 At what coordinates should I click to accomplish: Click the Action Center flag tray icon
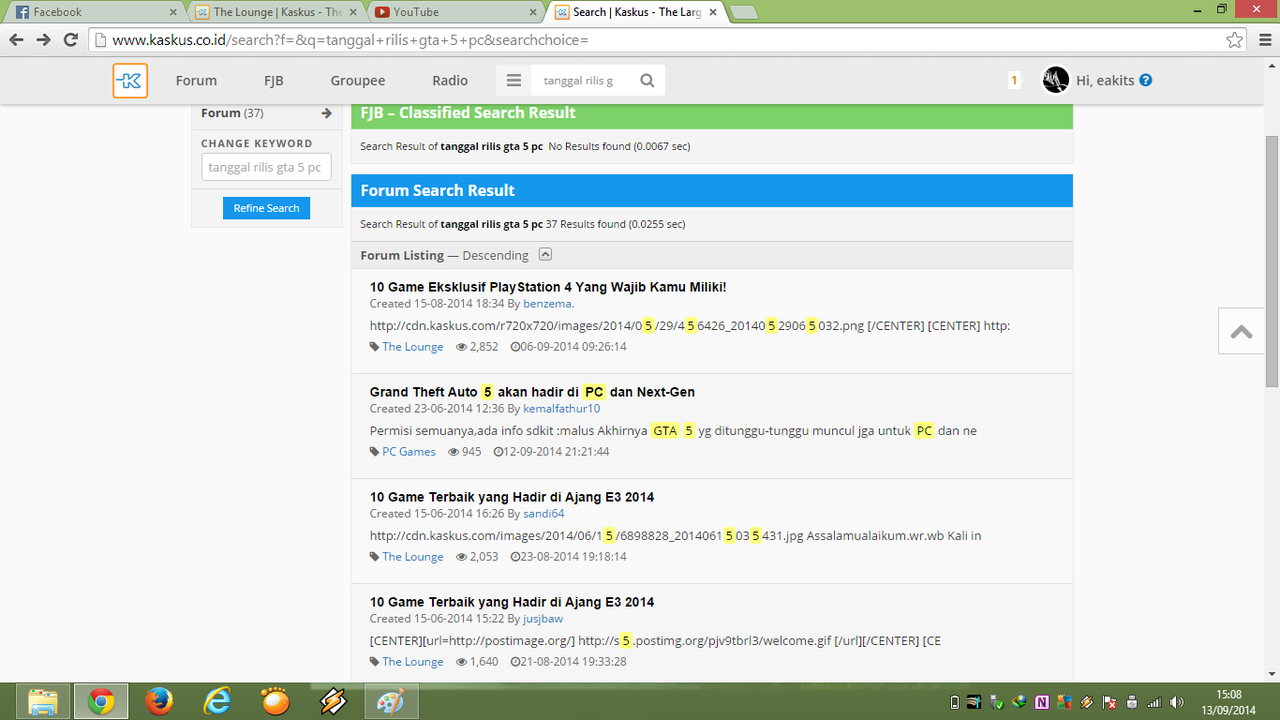(1110, 702)
